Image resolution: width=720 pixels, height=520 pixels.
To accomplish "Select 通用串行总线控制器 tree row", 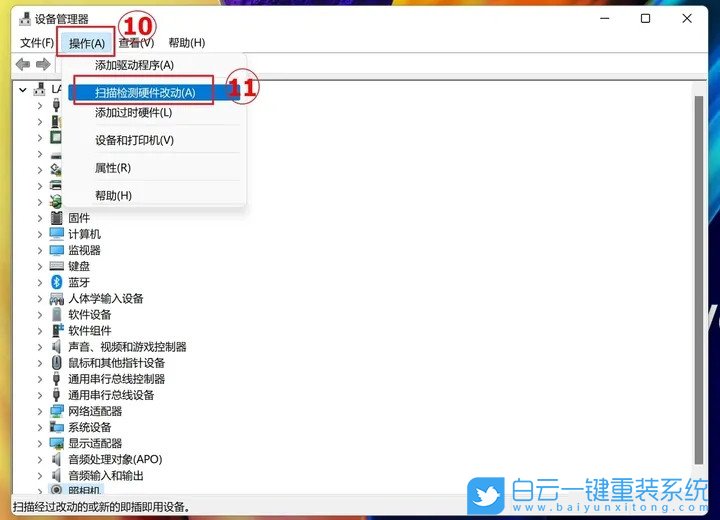I will pyautogui.click(x=117, y=379).
